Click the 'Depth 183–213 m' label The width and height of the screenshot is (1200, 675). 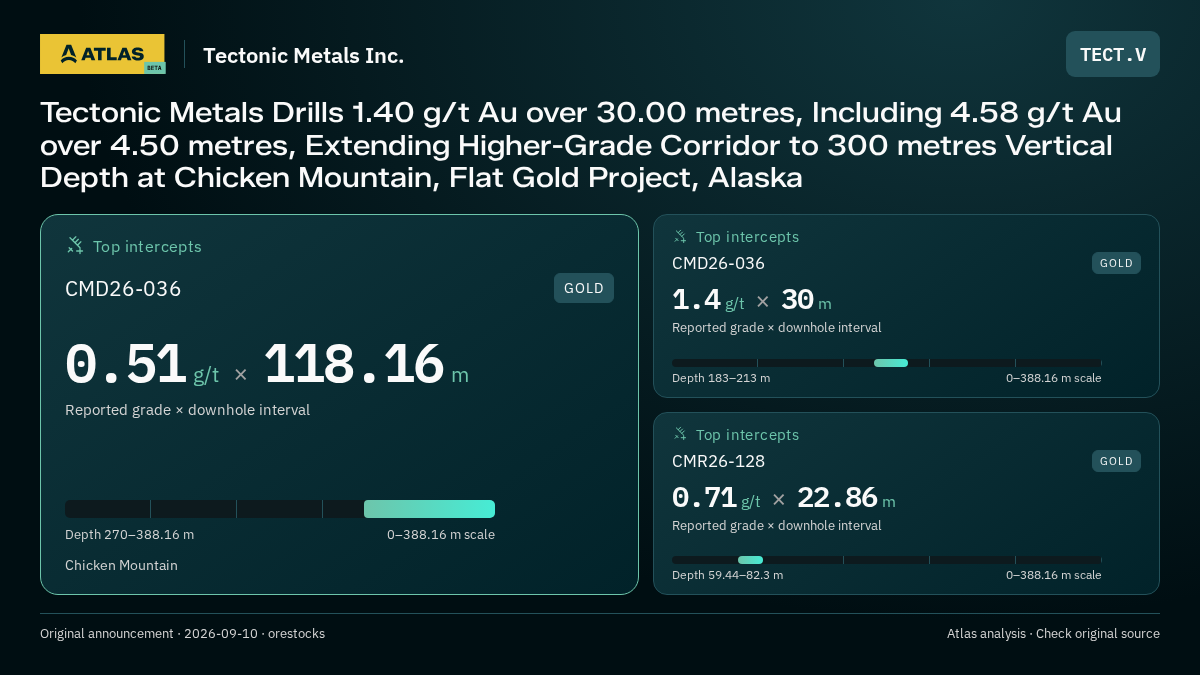tap(721, 378)
